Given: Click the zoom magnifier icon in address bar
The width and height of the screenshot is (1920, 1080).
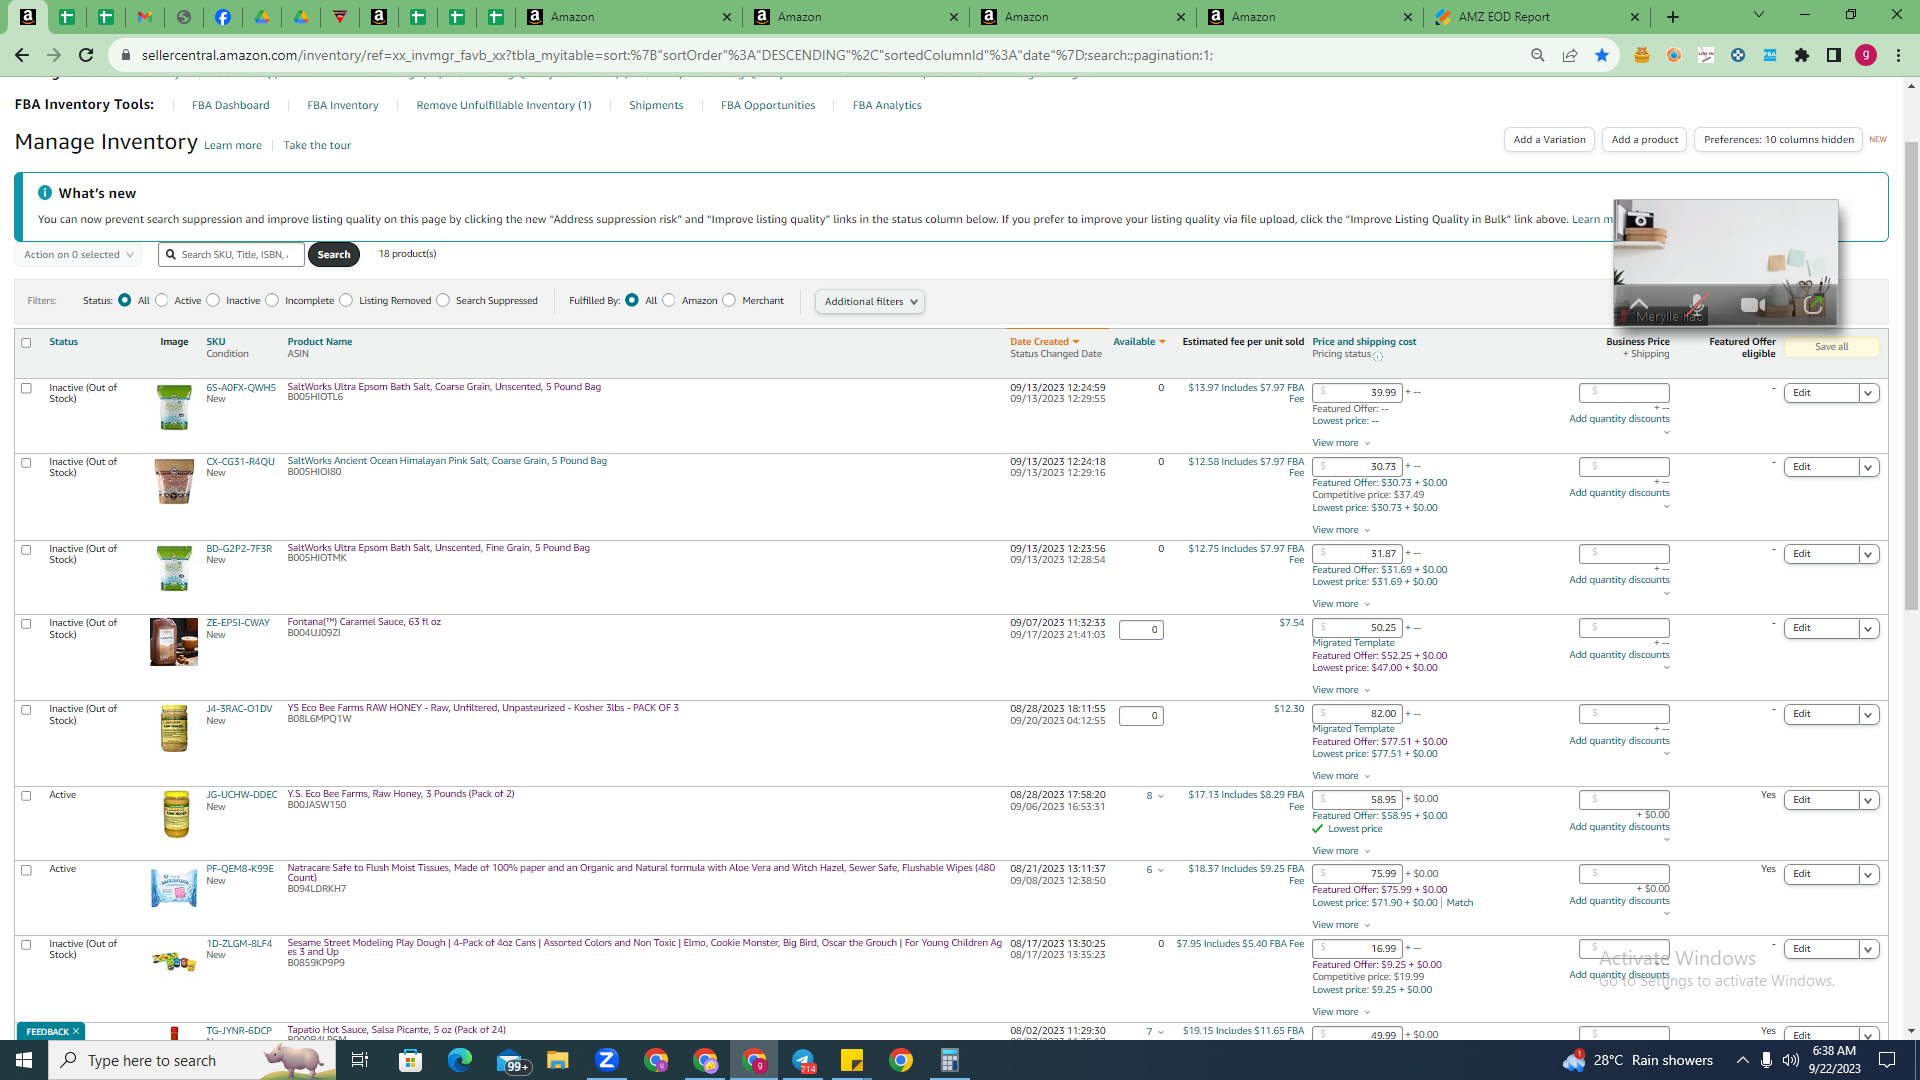Looking at the screenshot, I should pyautogui.click(x=1538, y=55).
